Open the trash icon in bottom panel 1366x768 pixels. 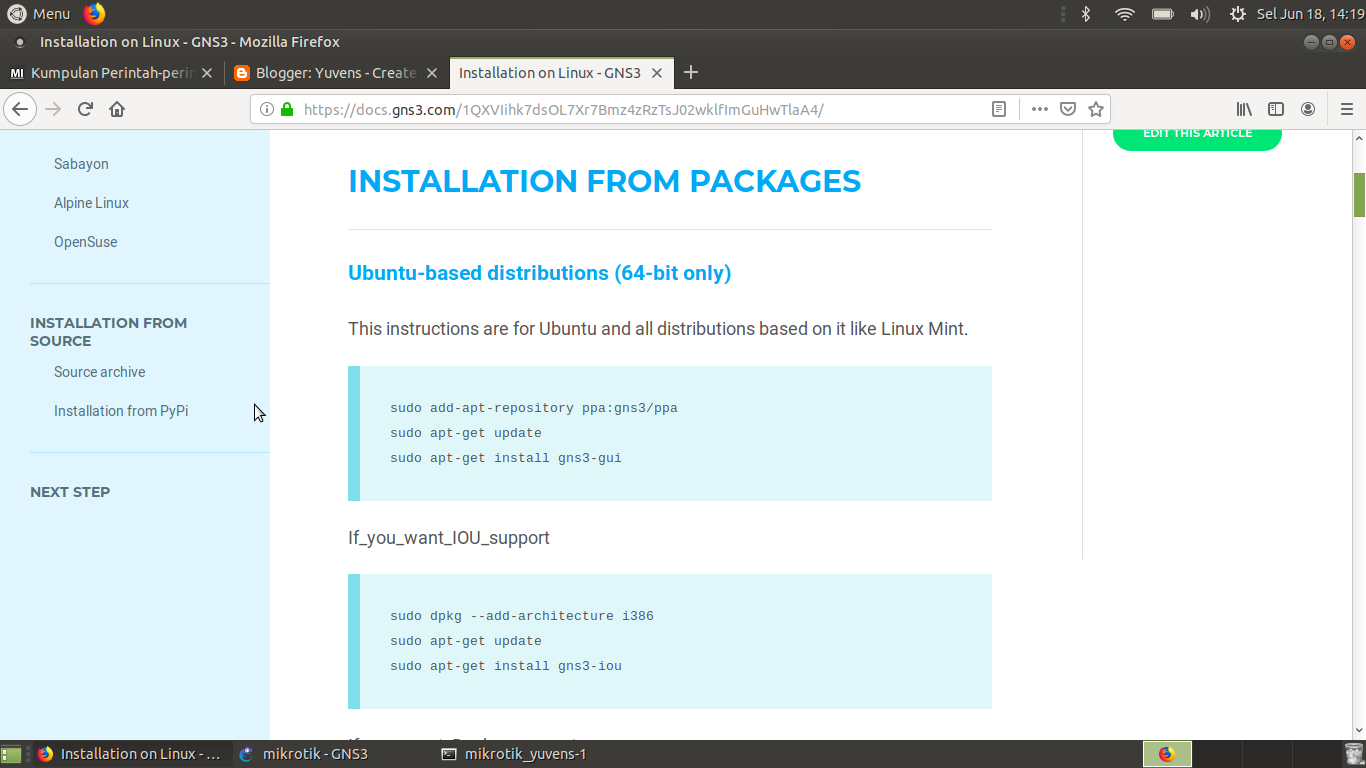point(1353,754)
